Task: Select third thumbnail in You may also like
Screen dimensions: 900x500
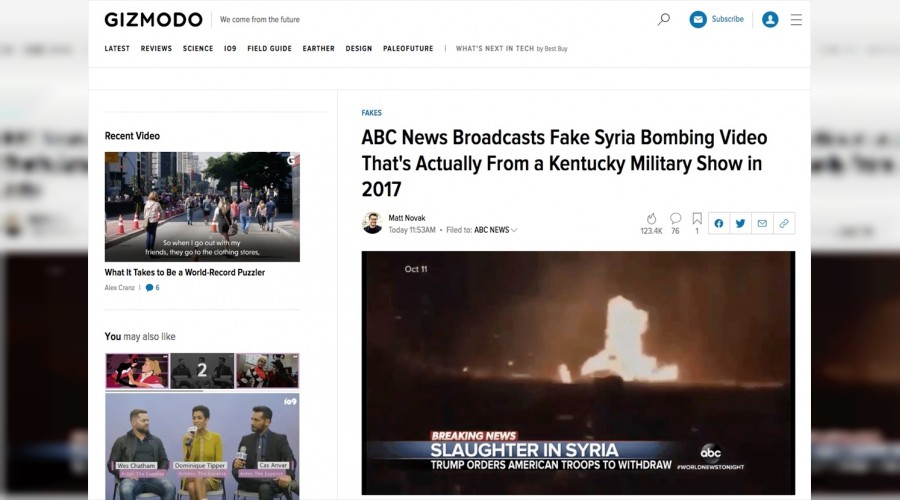Action: click(x=267, y=371)
